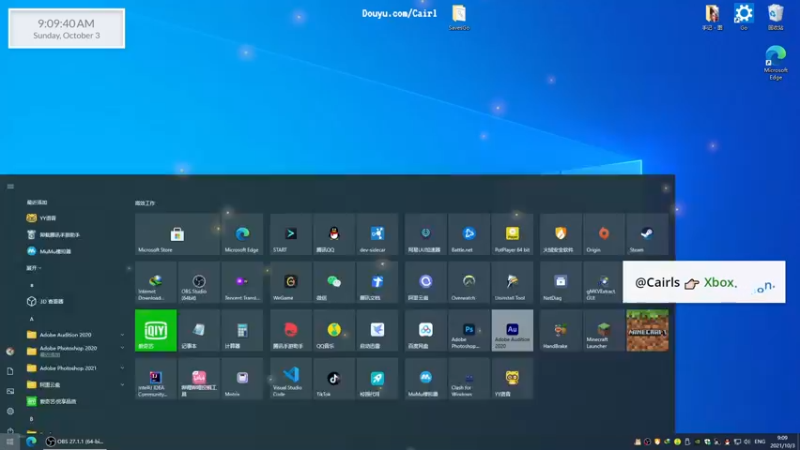
Task: Open the START tile
Action: (290, 234)
